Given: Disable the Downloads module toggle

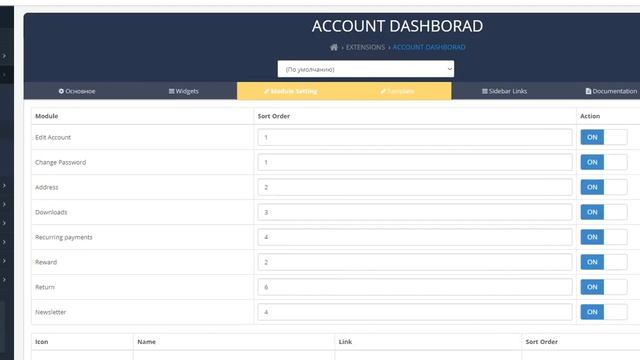Looking at the screenshot, I should (604, 212).
